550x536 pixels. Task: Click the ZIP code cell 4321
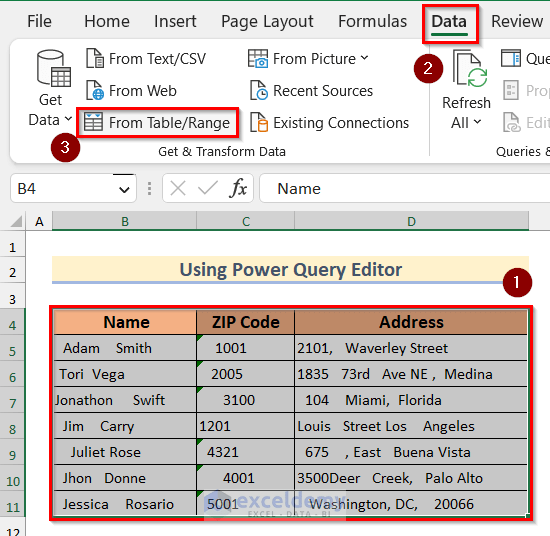tap(246, 452)
